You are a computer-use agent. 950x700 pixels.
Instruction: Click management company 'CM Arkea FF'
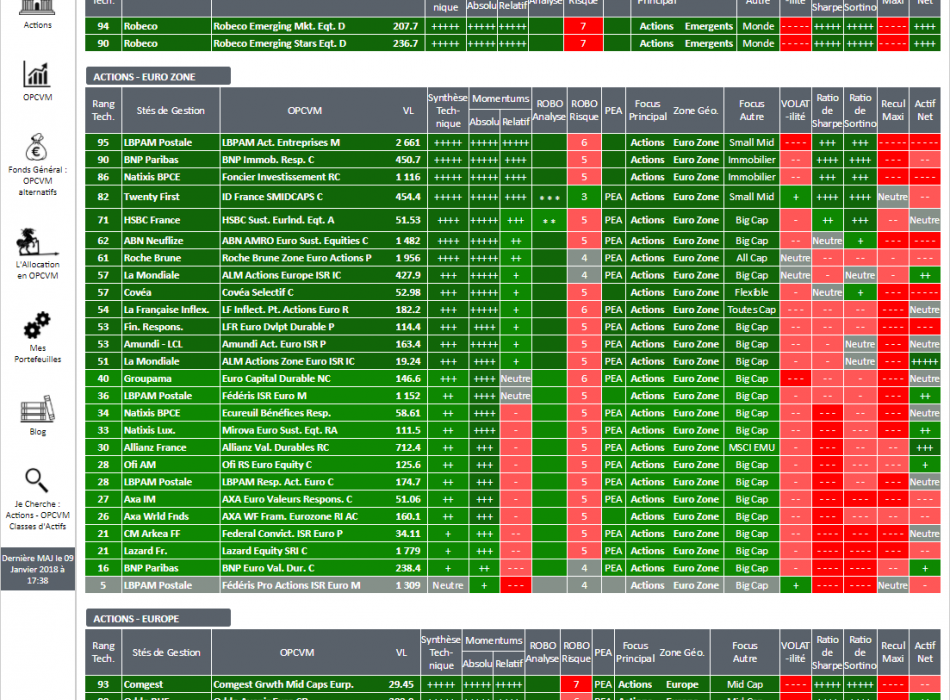[152, 534]
